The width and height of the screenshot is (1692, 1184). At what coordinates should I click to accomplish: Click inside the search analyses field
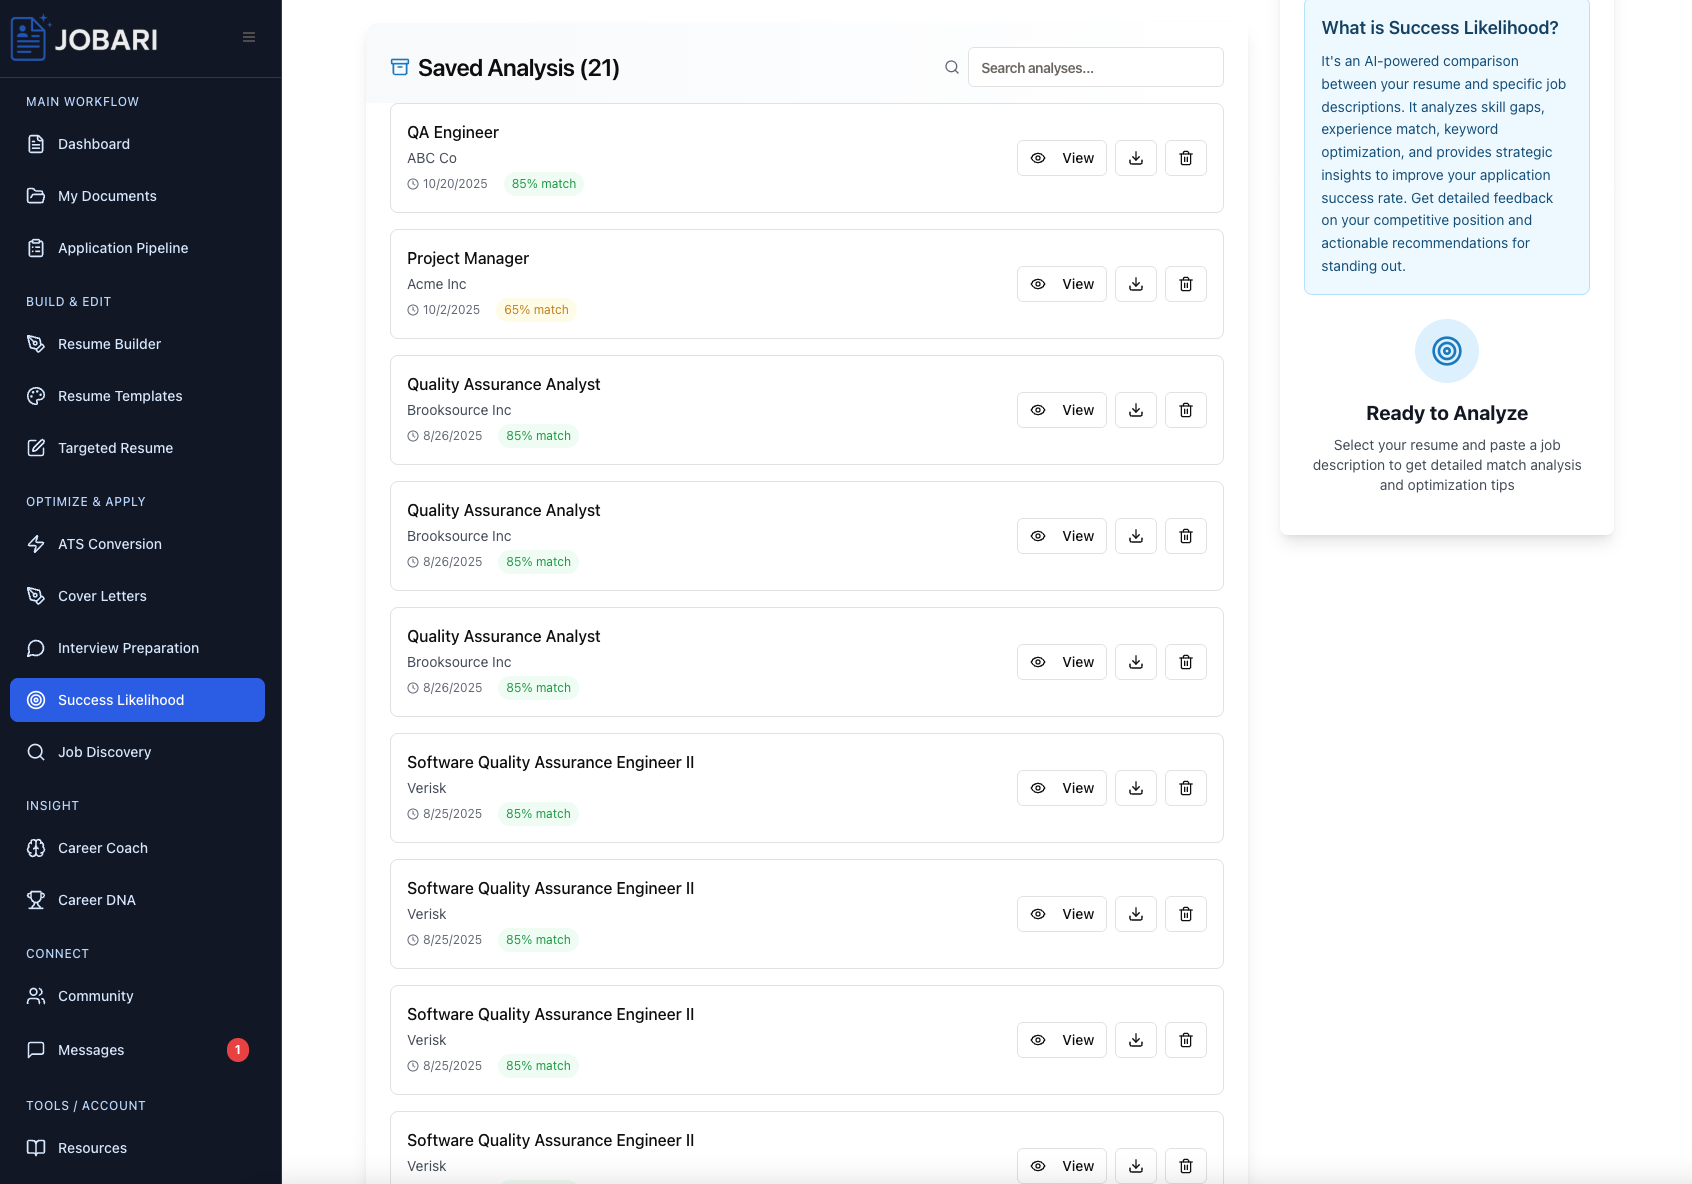point(1095,67)
